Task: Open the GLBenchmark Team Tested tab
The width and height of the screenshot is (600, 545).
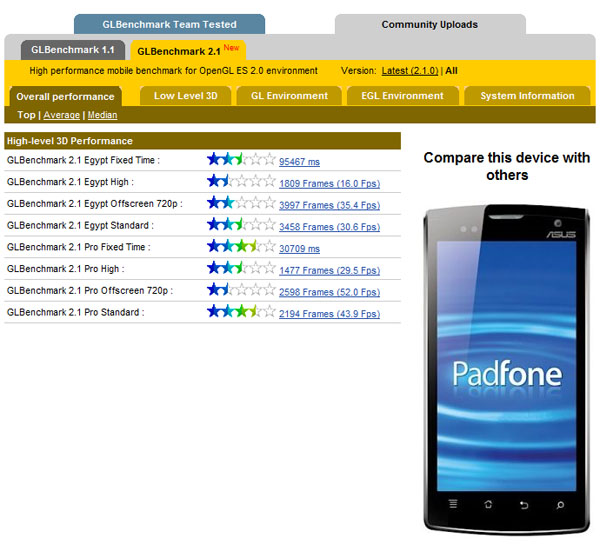Action: [169, 24]
